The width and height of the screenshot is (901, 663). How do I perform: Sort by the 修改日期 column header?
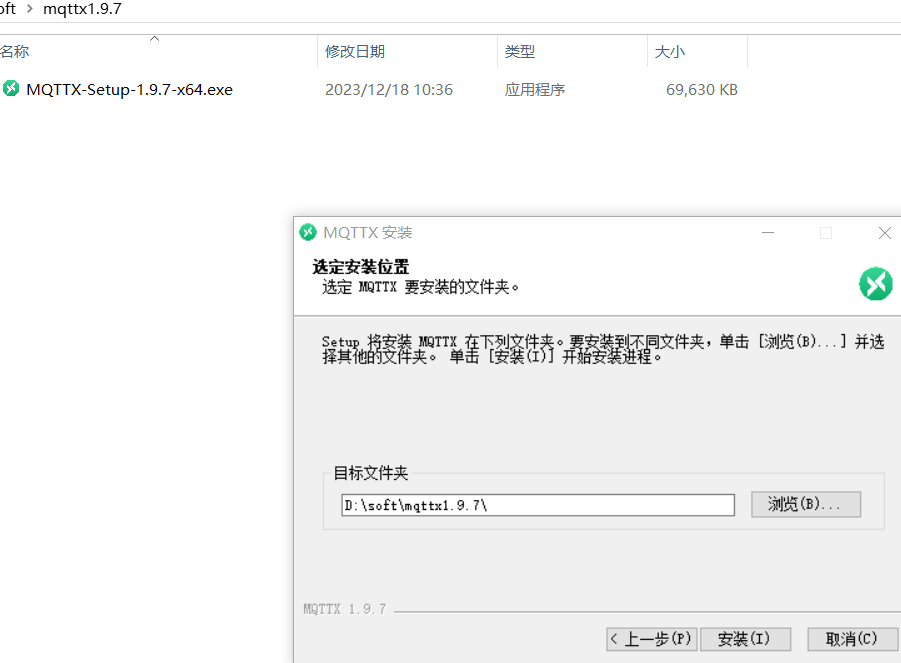[355, 52]
